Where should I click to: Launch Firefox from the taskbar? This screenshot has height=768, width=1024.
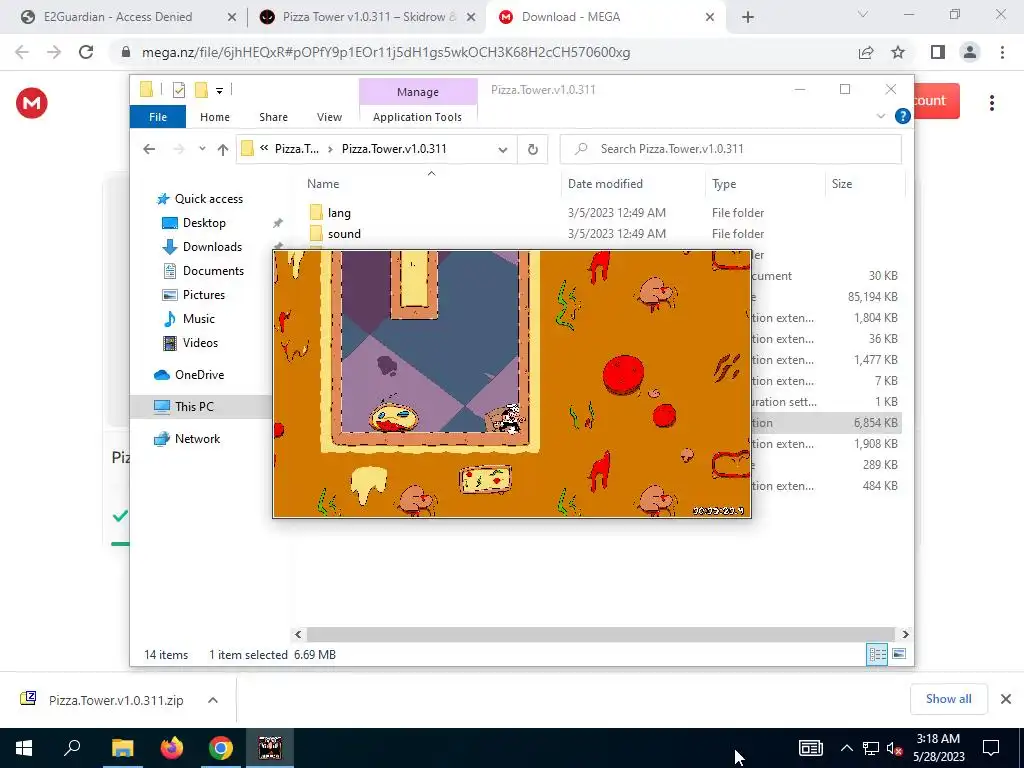(x=172, y=748)
